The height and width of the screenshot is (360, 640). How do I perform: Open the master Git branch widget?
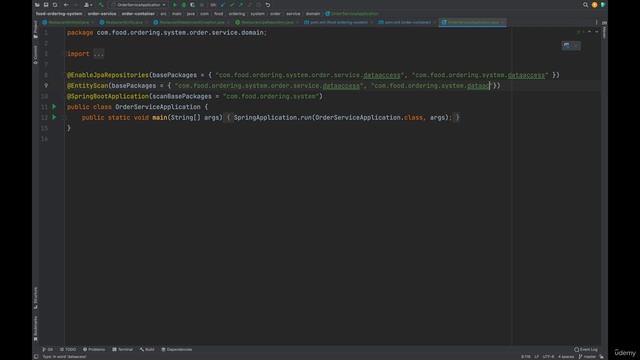pos(587,357)
